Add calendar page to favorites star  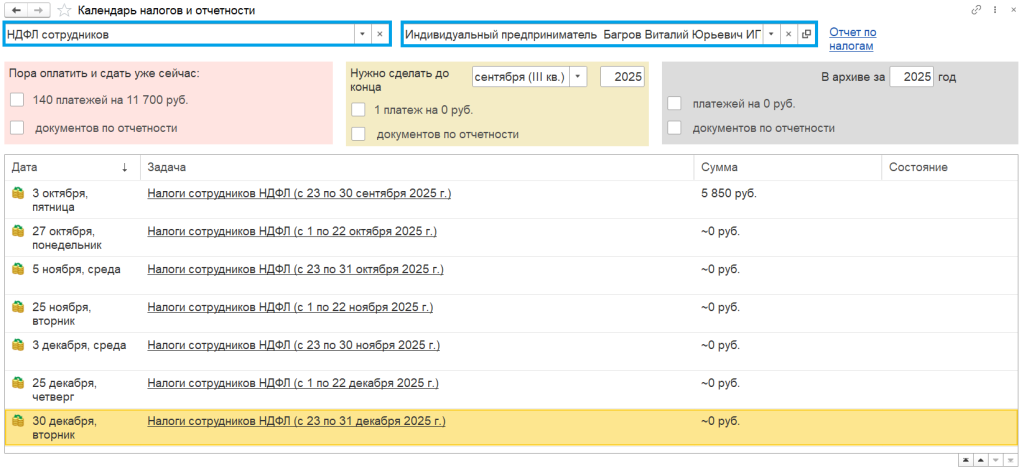pos(64,10)
